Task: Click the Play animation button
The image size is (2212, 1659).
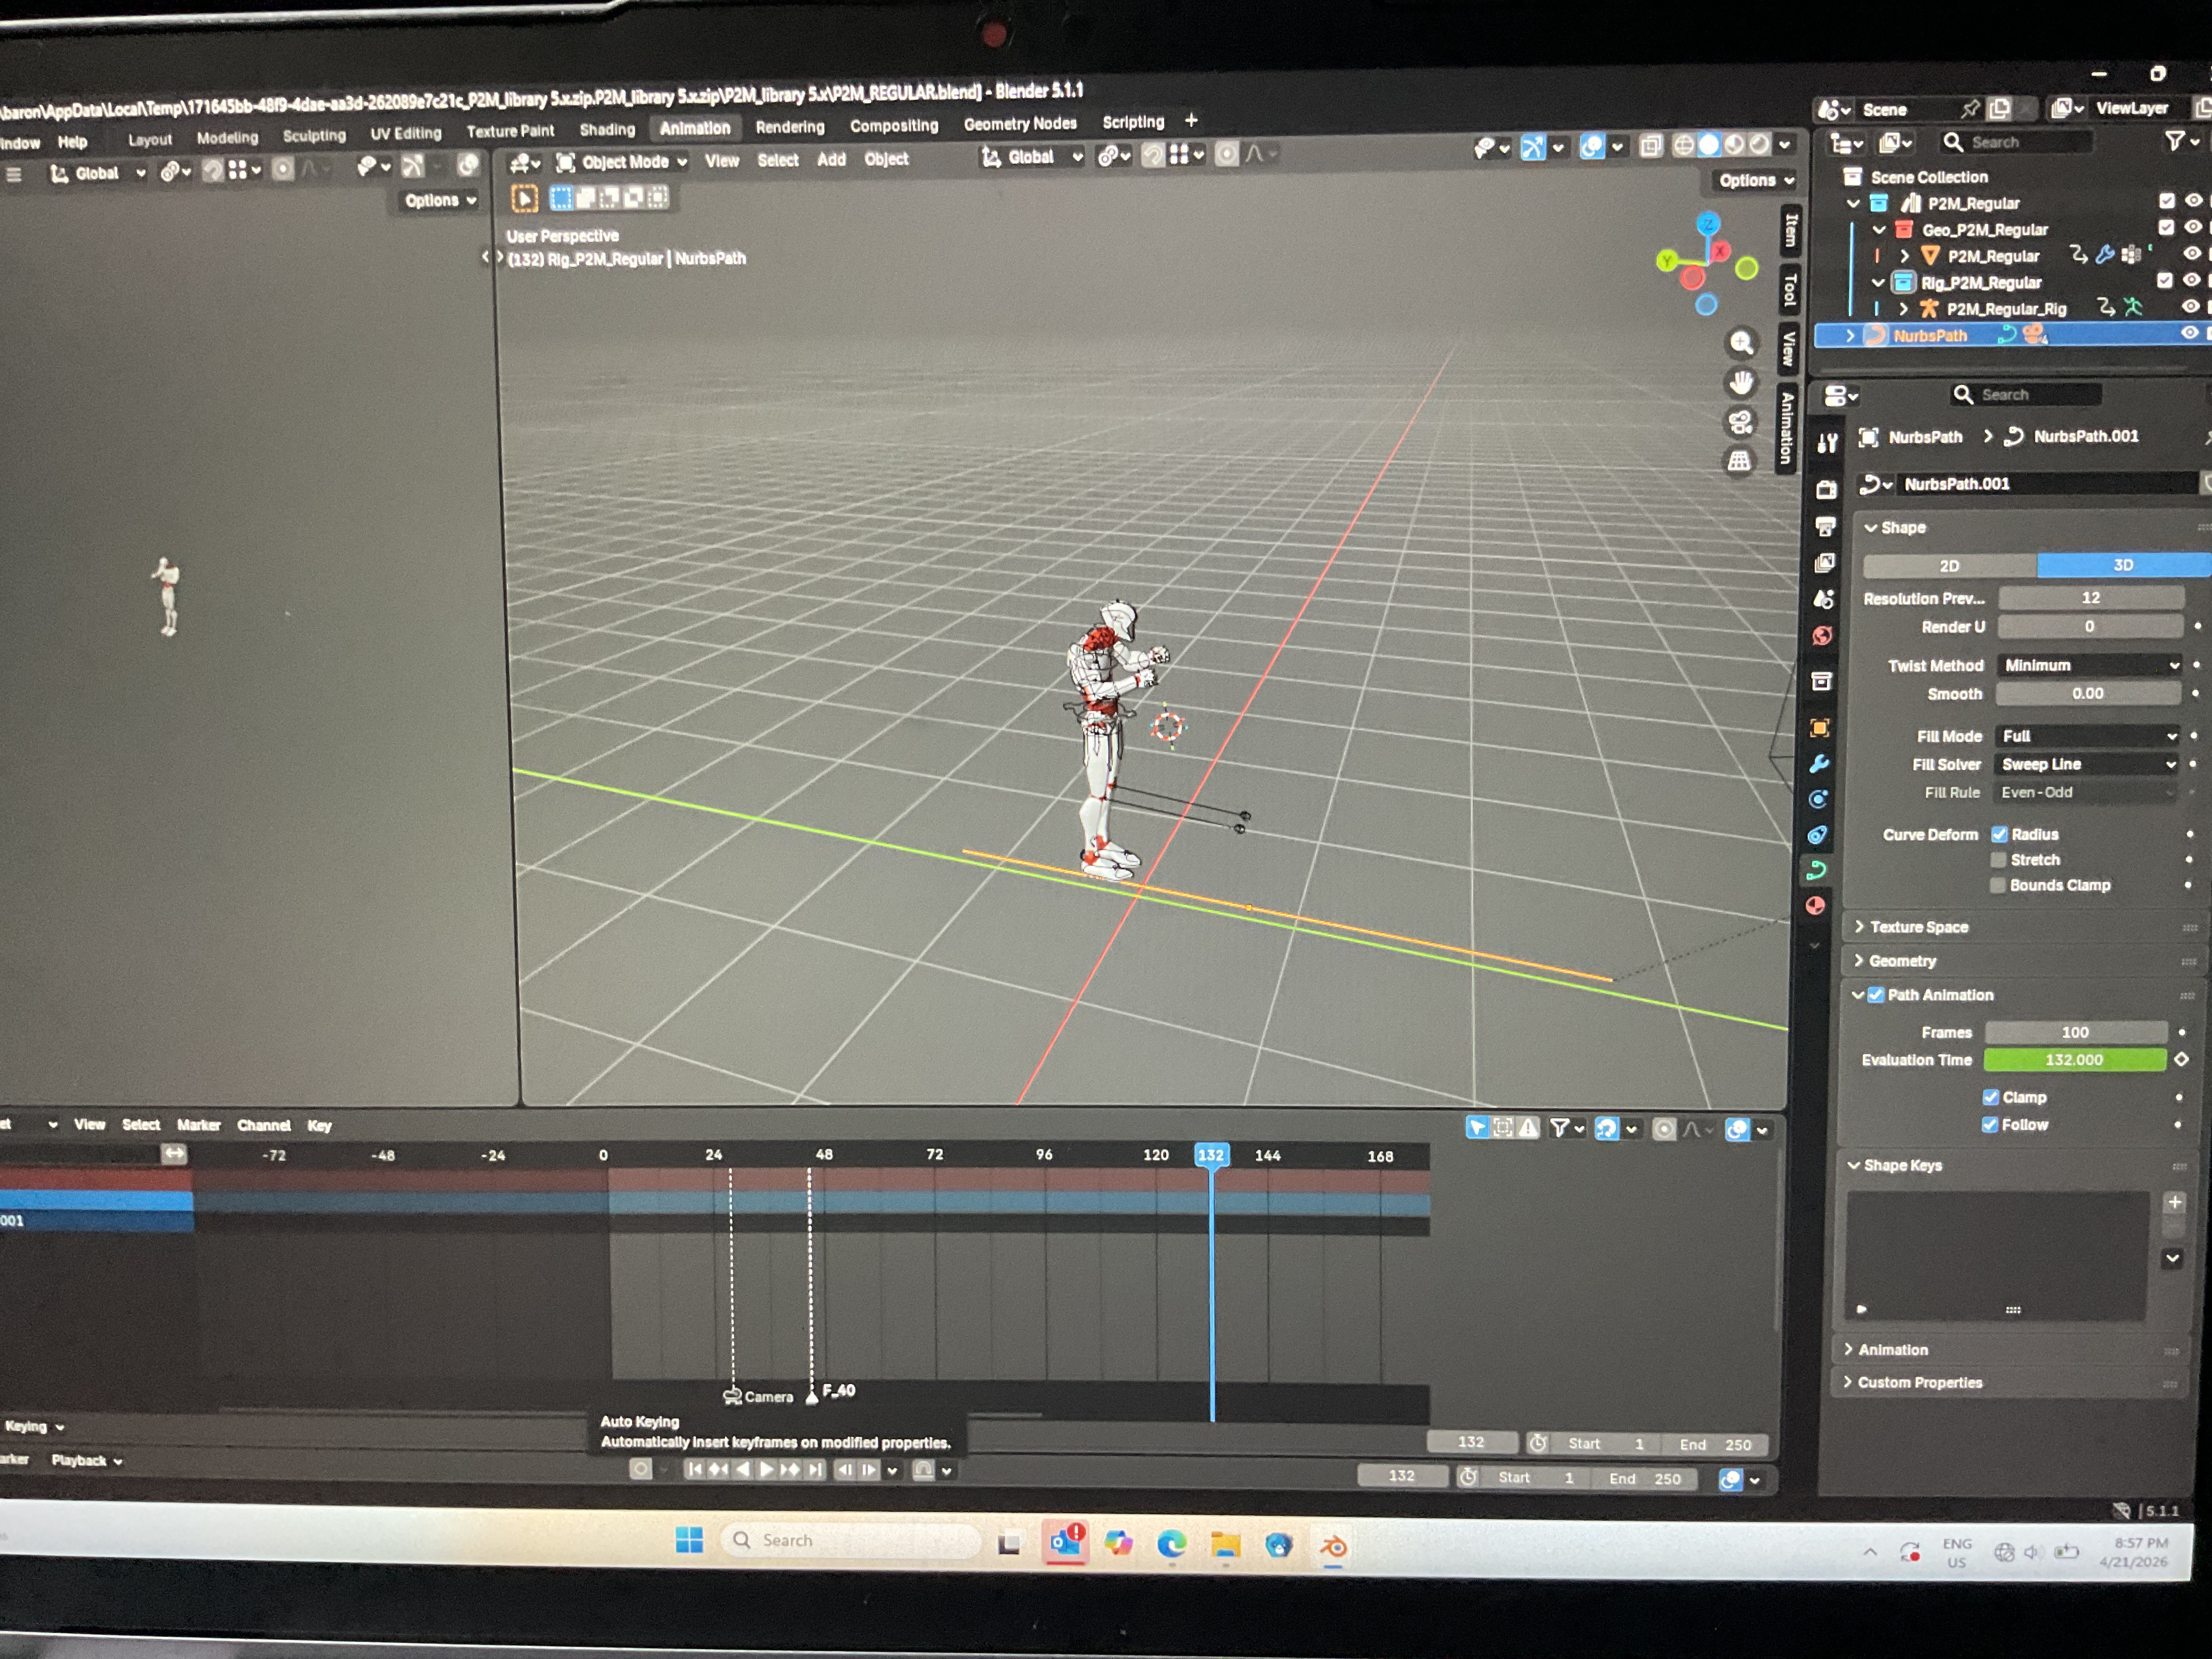Action: (766, 1469)
